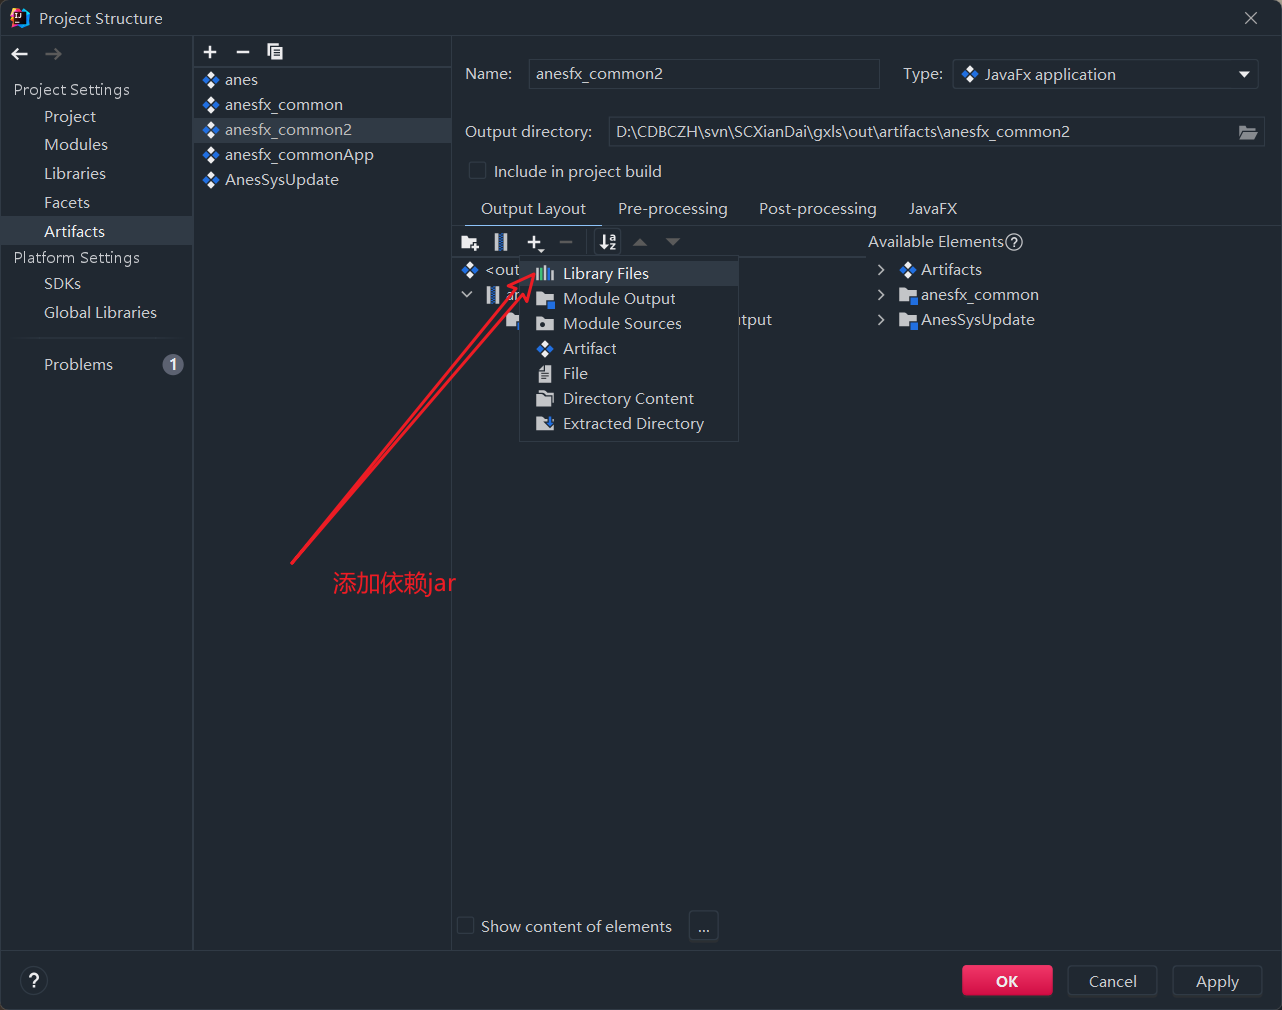Open Global Libraries in the sidebar

100,313
